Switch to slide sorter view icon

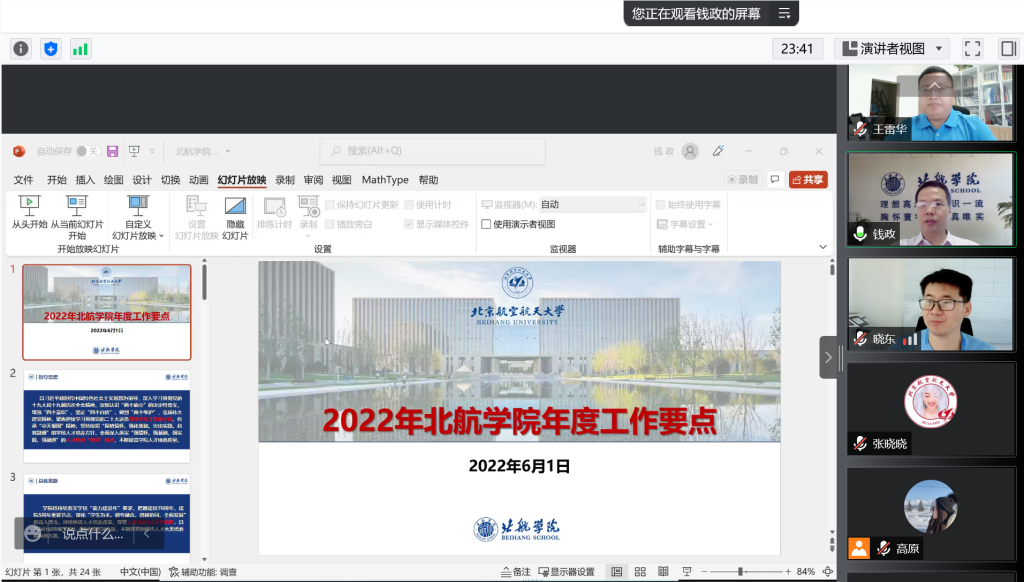[x=639, y=571]
